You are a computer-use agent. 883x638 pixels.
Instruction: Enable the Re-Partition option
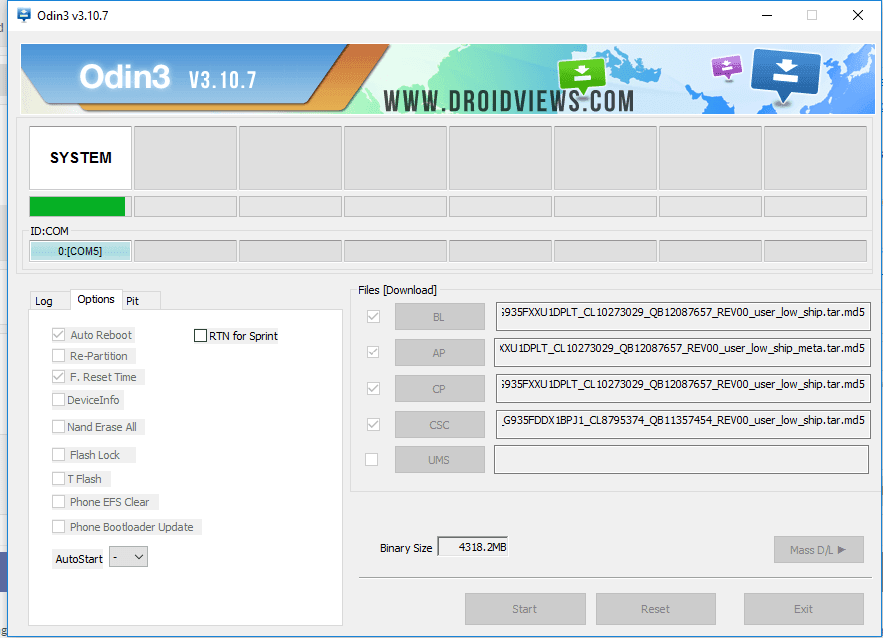(x=59, y=355)
